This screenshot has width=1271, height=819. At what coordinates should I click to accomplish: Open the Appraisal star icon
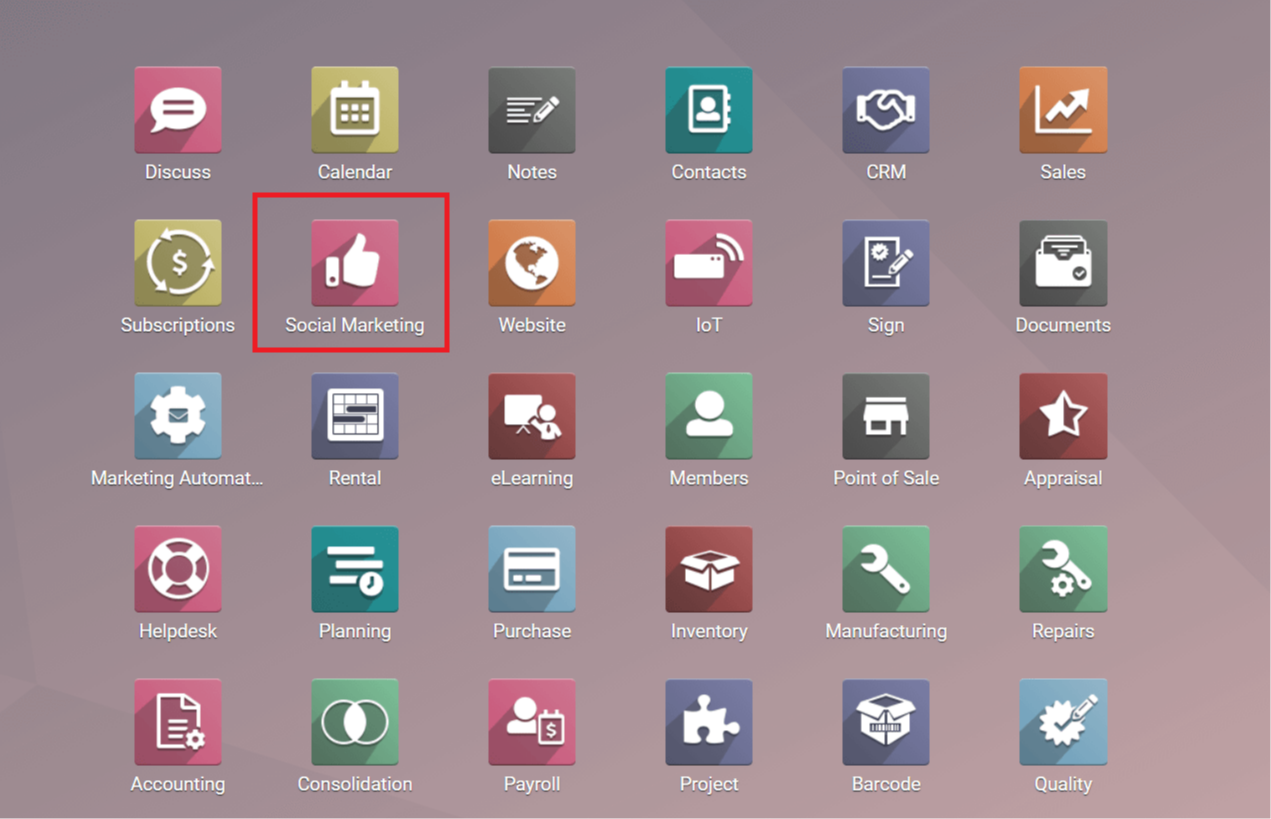[x=1063, y=416]
